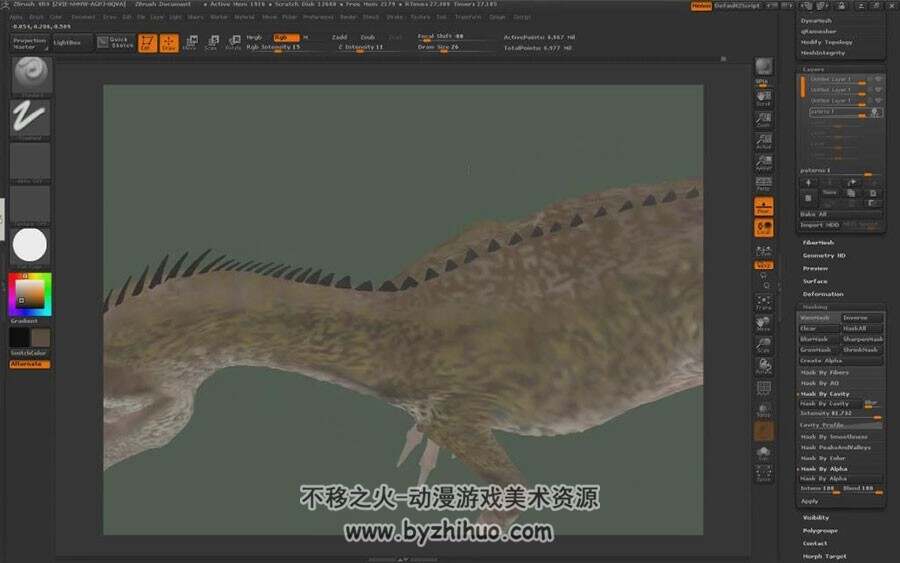Toggle the Floor grid icon
900x563 pixels.
[763, 207]
